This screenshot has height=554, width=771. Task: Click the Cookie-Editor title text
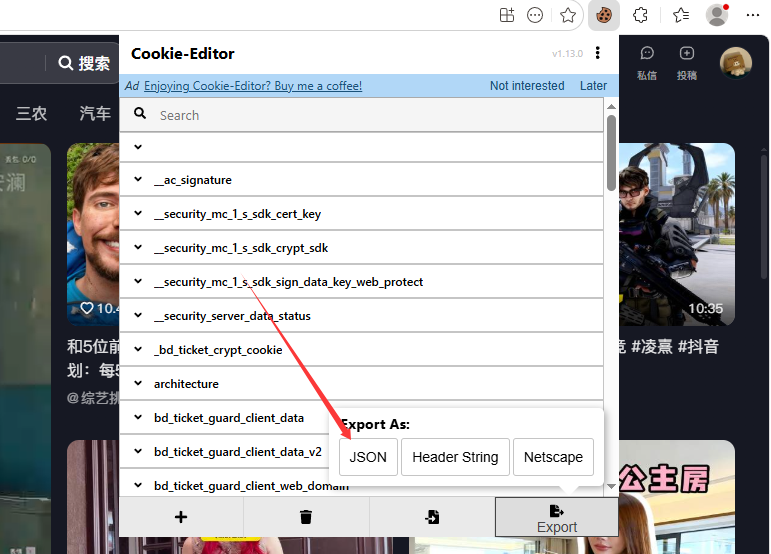182,54
